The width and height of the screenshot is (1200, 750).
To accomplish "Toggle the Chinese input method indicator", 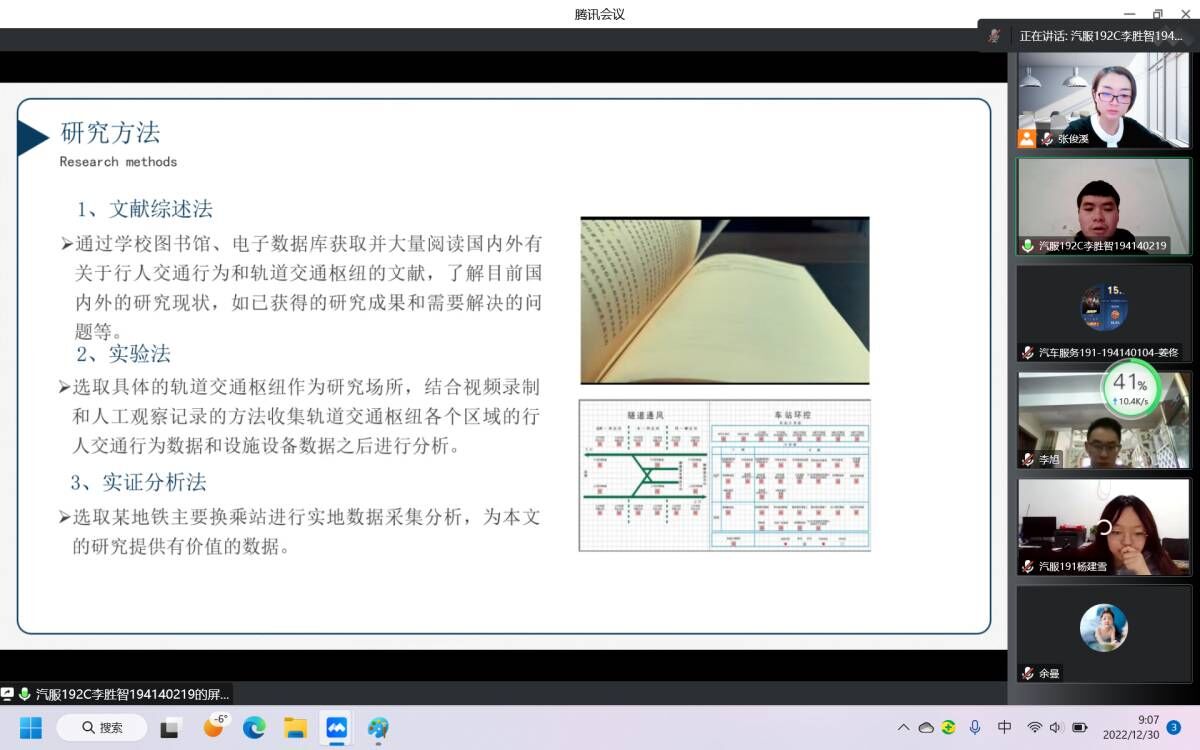I will [x=1004, y=727].
